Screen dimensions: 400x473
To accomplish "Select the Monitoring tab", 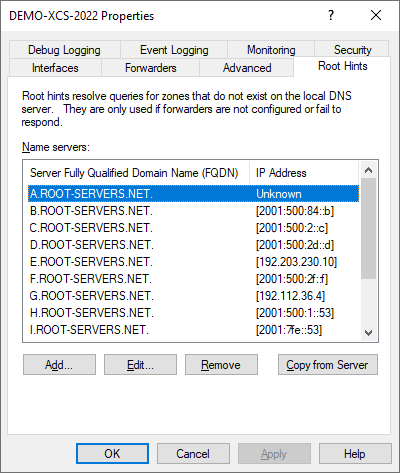I will click(271, 50).
